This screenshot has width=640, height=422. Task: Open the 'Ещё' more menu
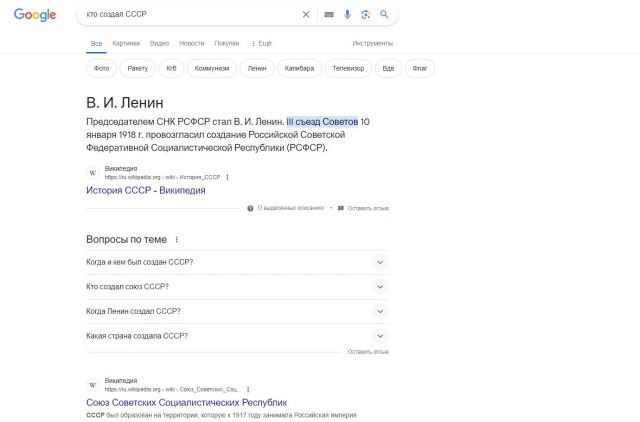pos(262,43)
